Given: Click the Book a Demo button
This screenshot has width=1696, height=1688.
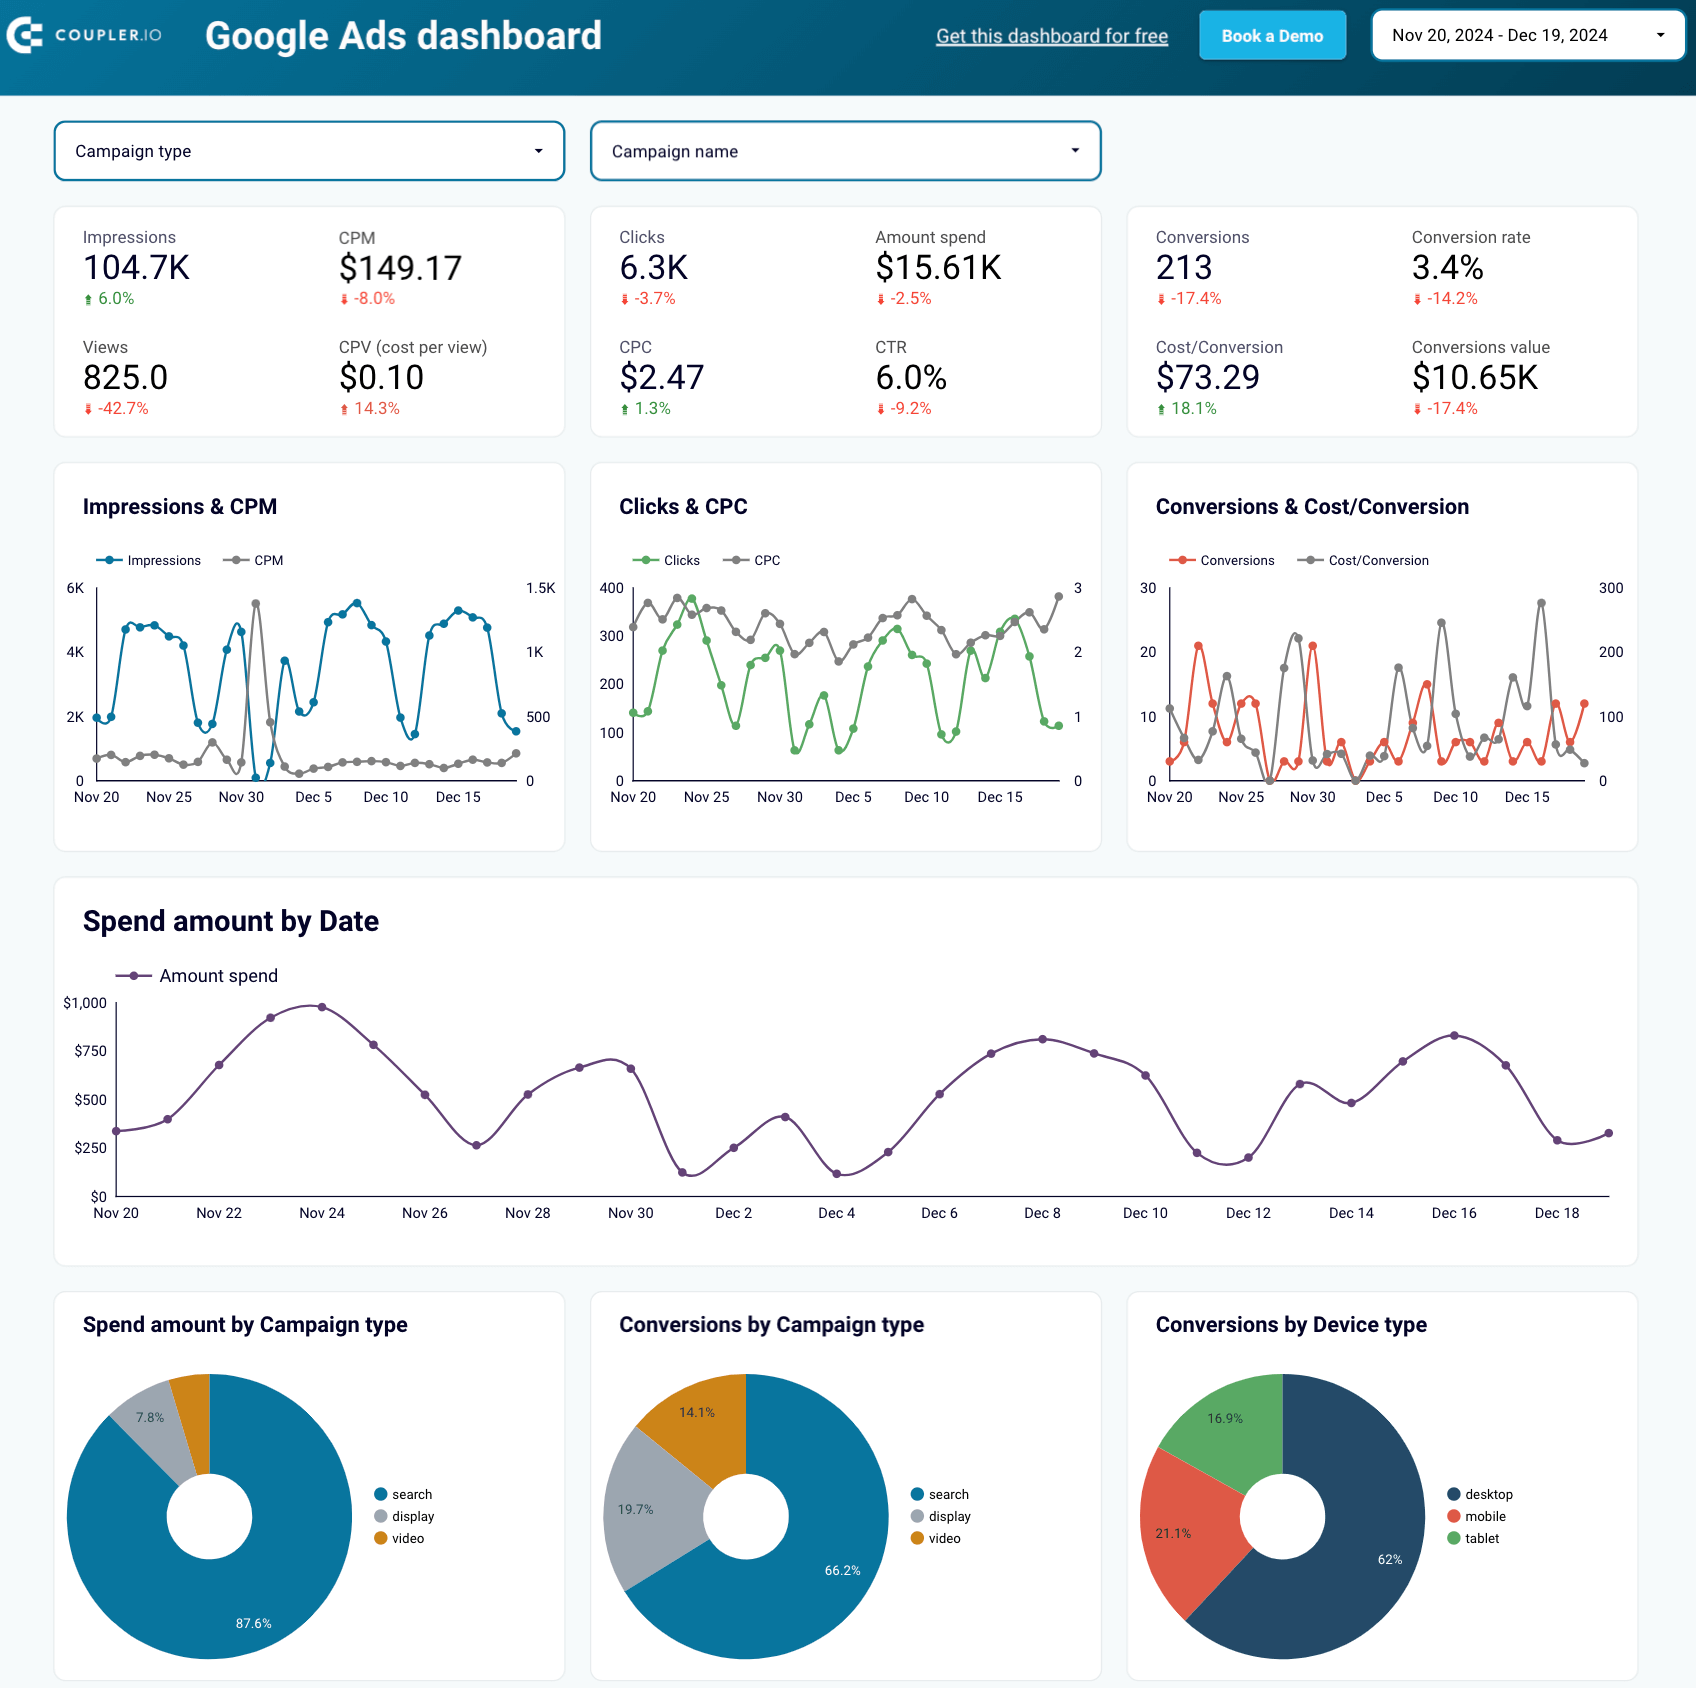Looking at the screenshot, I should tap(1272, 36).
